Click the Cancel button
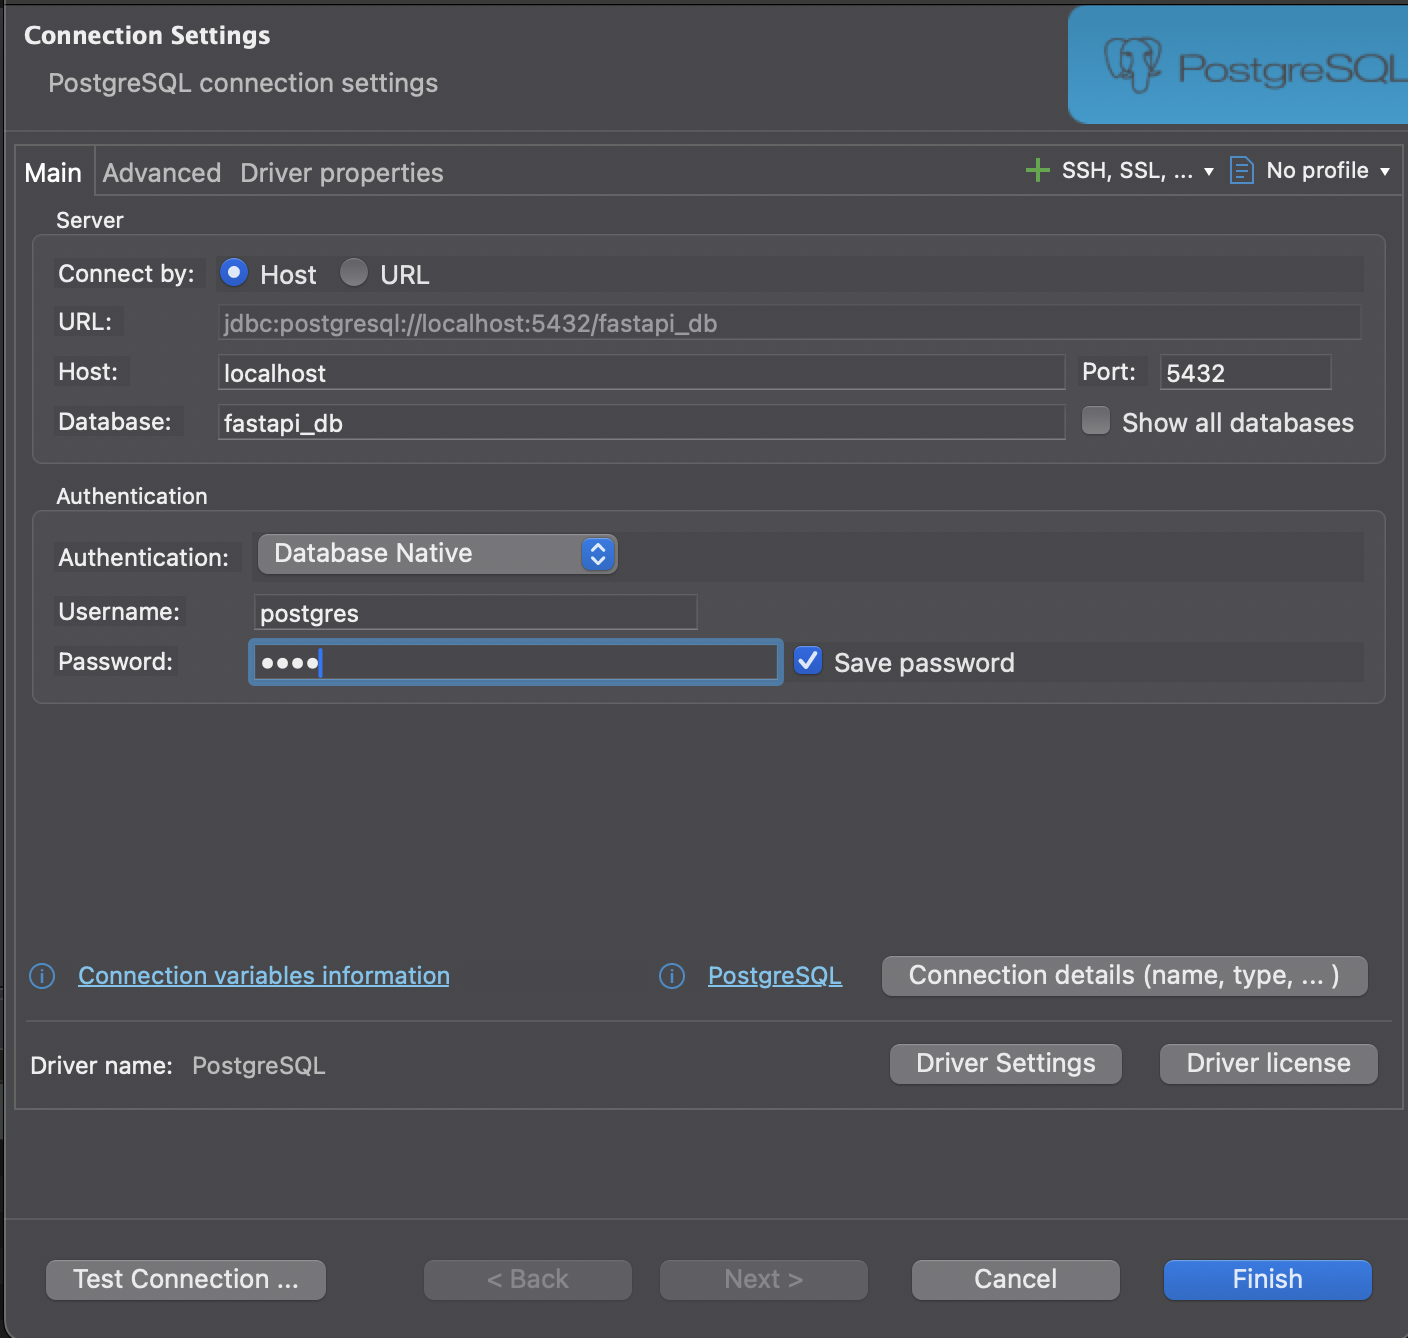 [1016, 1279]
